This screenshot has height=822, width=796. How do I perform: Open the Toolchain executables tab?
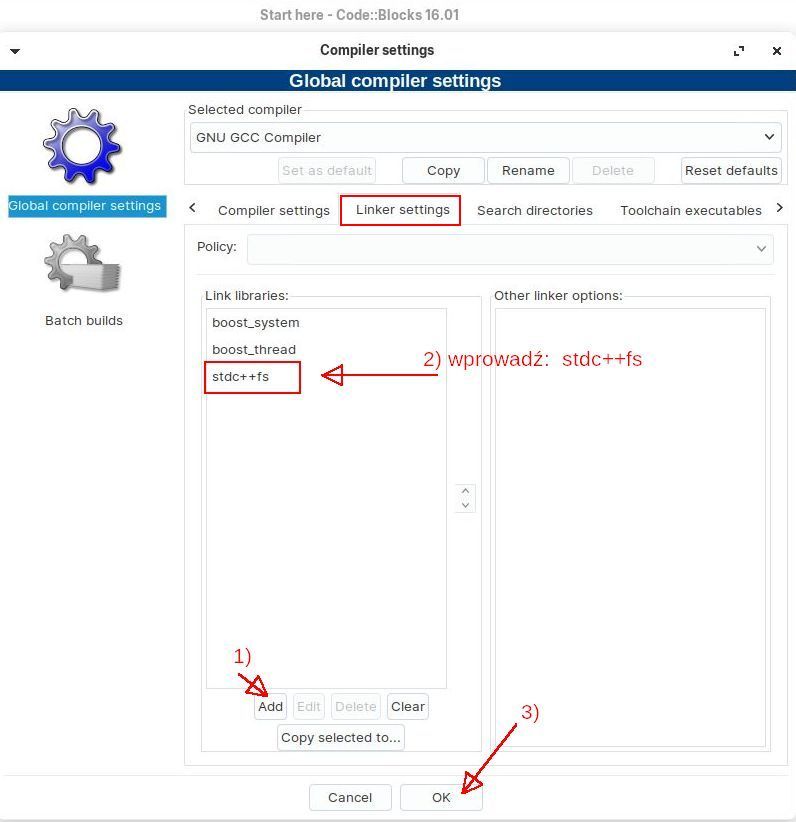click(691, 210)
